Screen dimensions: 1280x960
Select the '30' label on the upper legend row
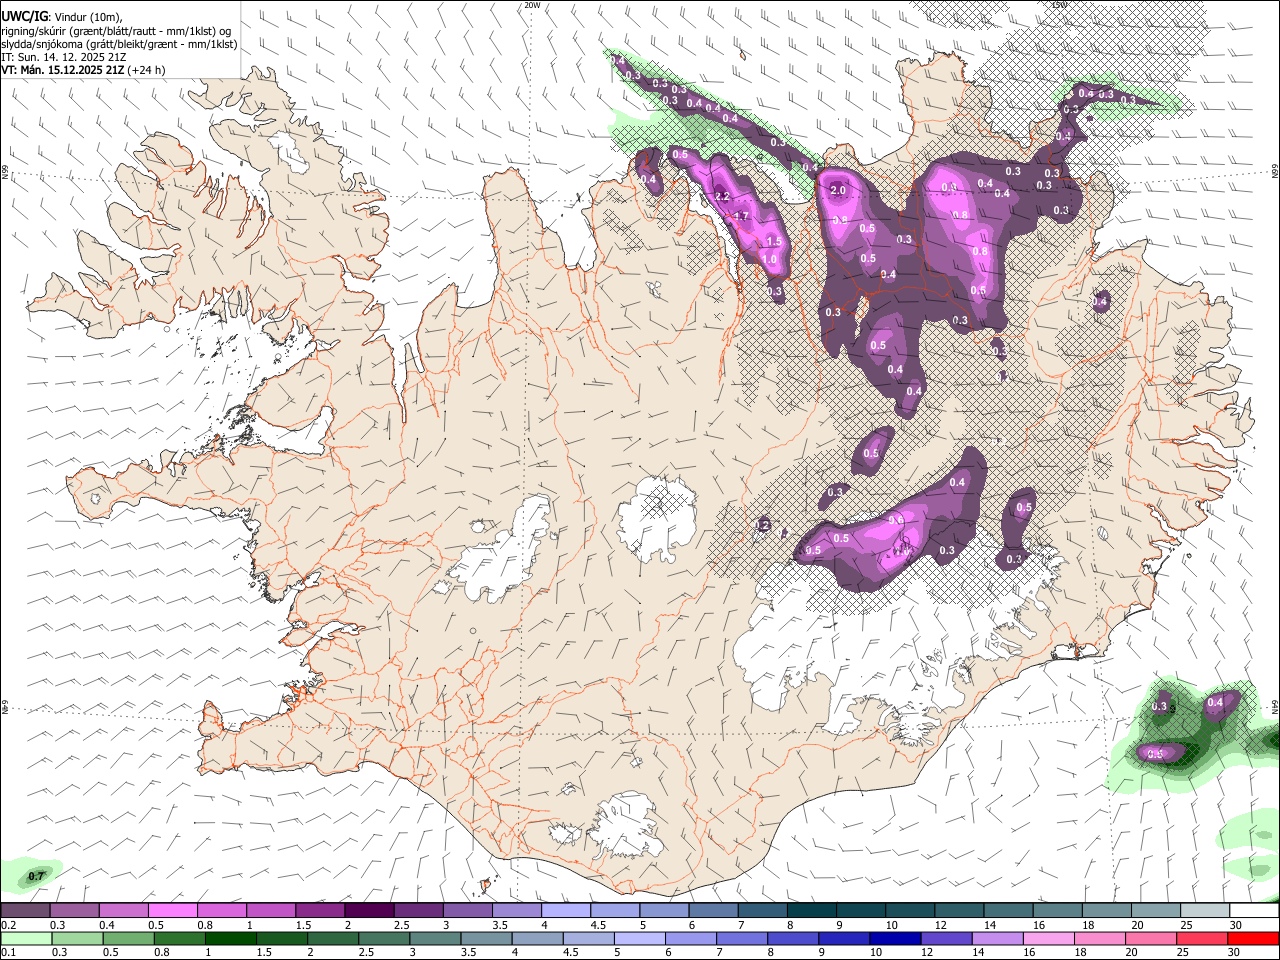tap(1235, 925)
